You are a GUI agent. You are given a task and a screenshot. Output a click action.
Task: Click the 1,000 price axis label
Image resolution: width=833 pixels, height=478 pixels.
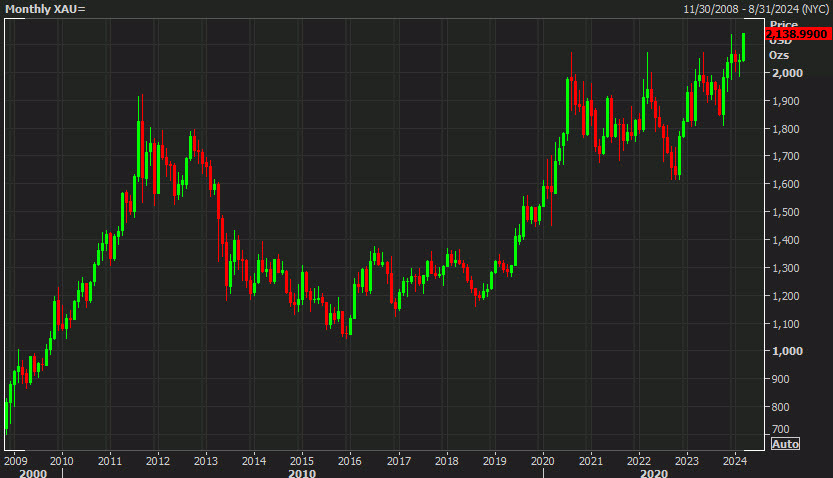[x=787, y=351]
